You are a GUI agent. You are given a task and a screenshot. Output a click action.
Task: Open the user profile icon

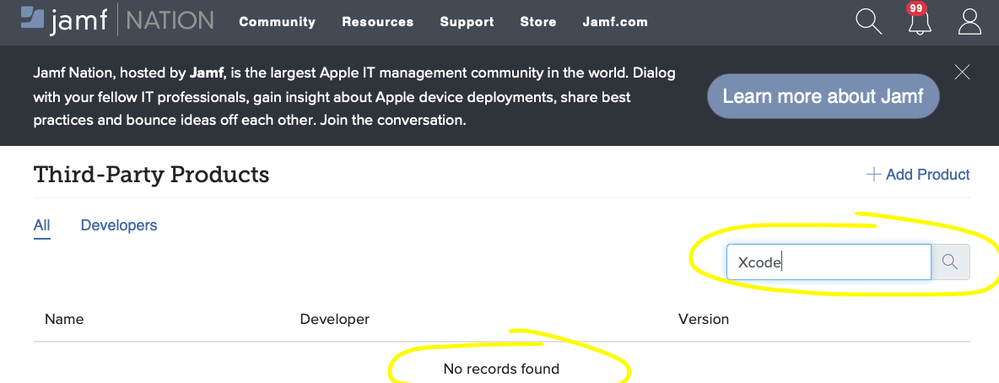click(x=970, y=22)
